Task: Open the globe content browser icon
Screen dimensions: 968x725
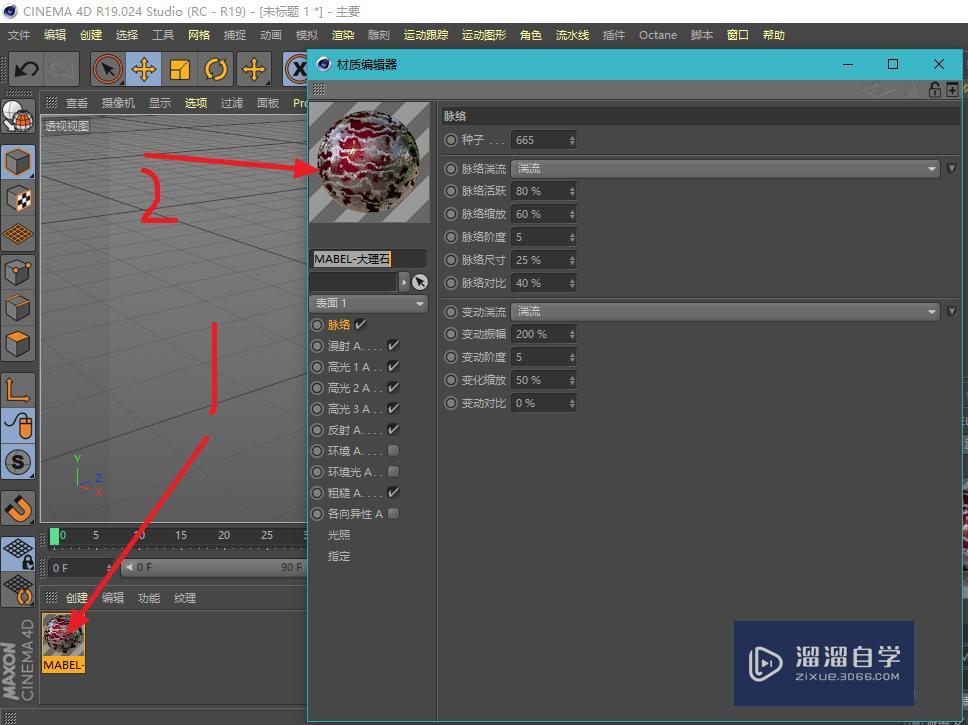Action: [18, 116]
